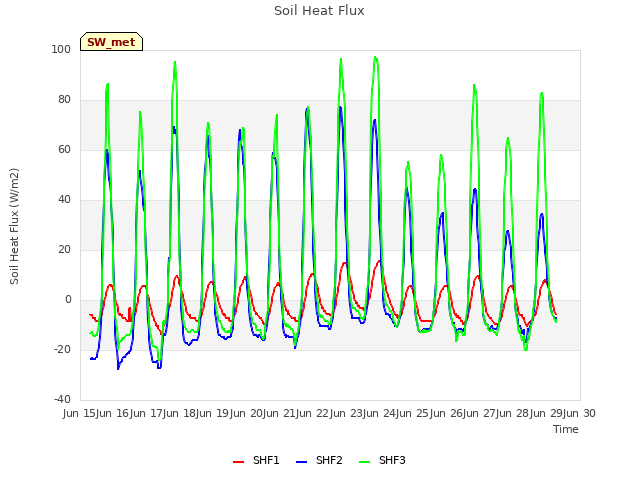
Task: Click the 0 y-axis tick label
Action: pos(68,300)
